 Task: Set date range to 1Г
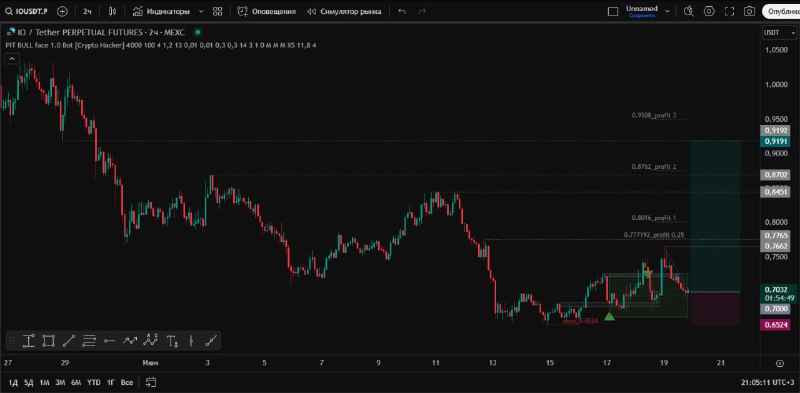click(x=110, y=382)
